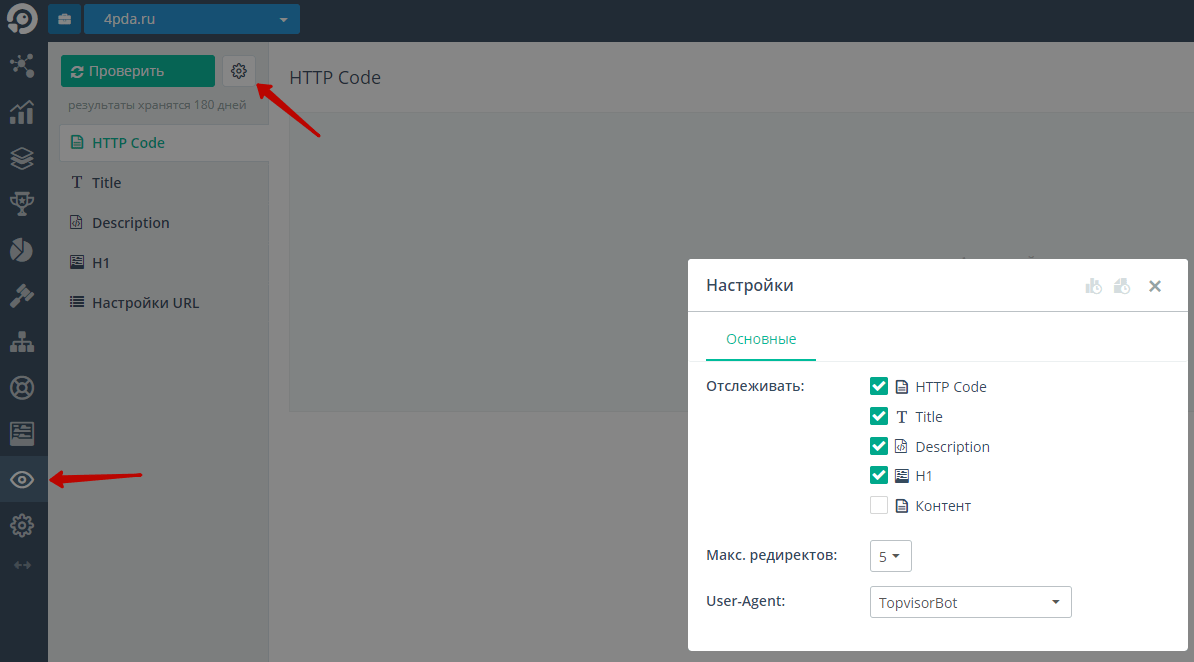The height and width of the screenshot is (662, 1194).
Task: Select HTTP Code in left menu
Action: [164, 142]
